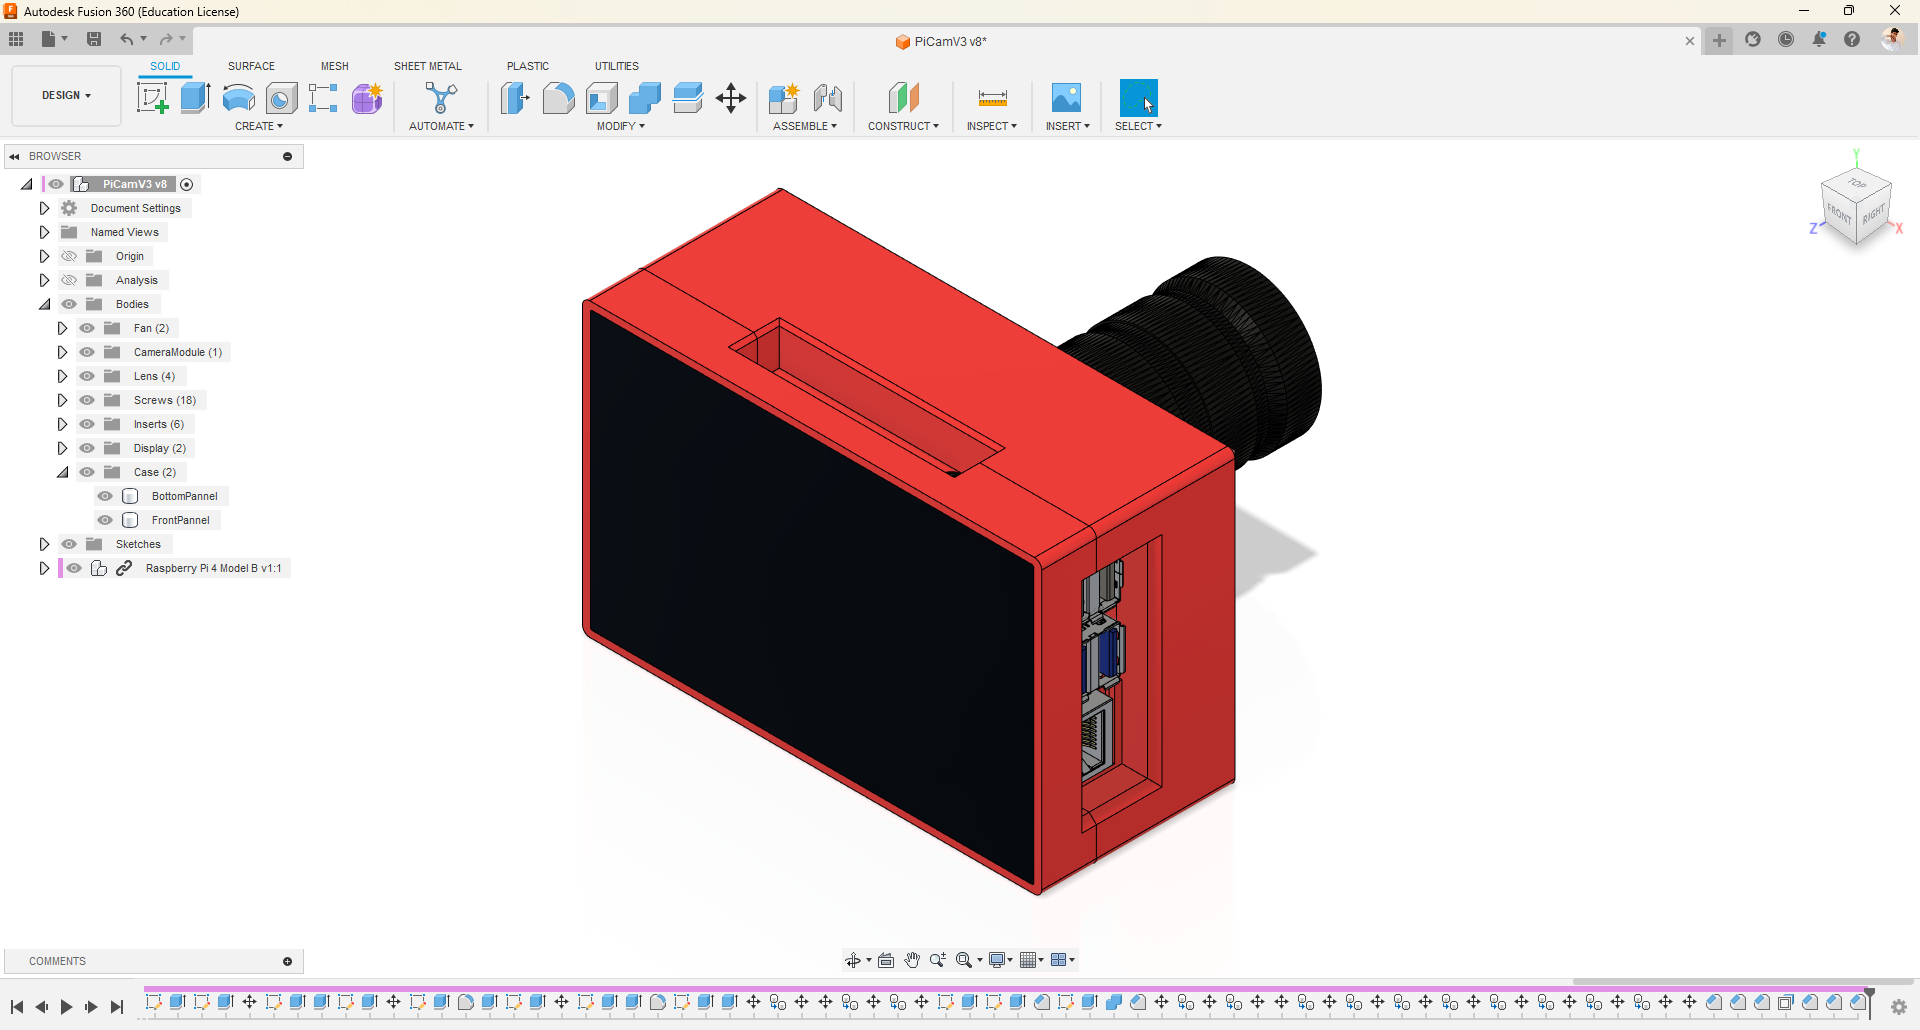Click the Select tool icon
The height and width of the screenshot is (1030, 1920).
(x=1139, y=98)
